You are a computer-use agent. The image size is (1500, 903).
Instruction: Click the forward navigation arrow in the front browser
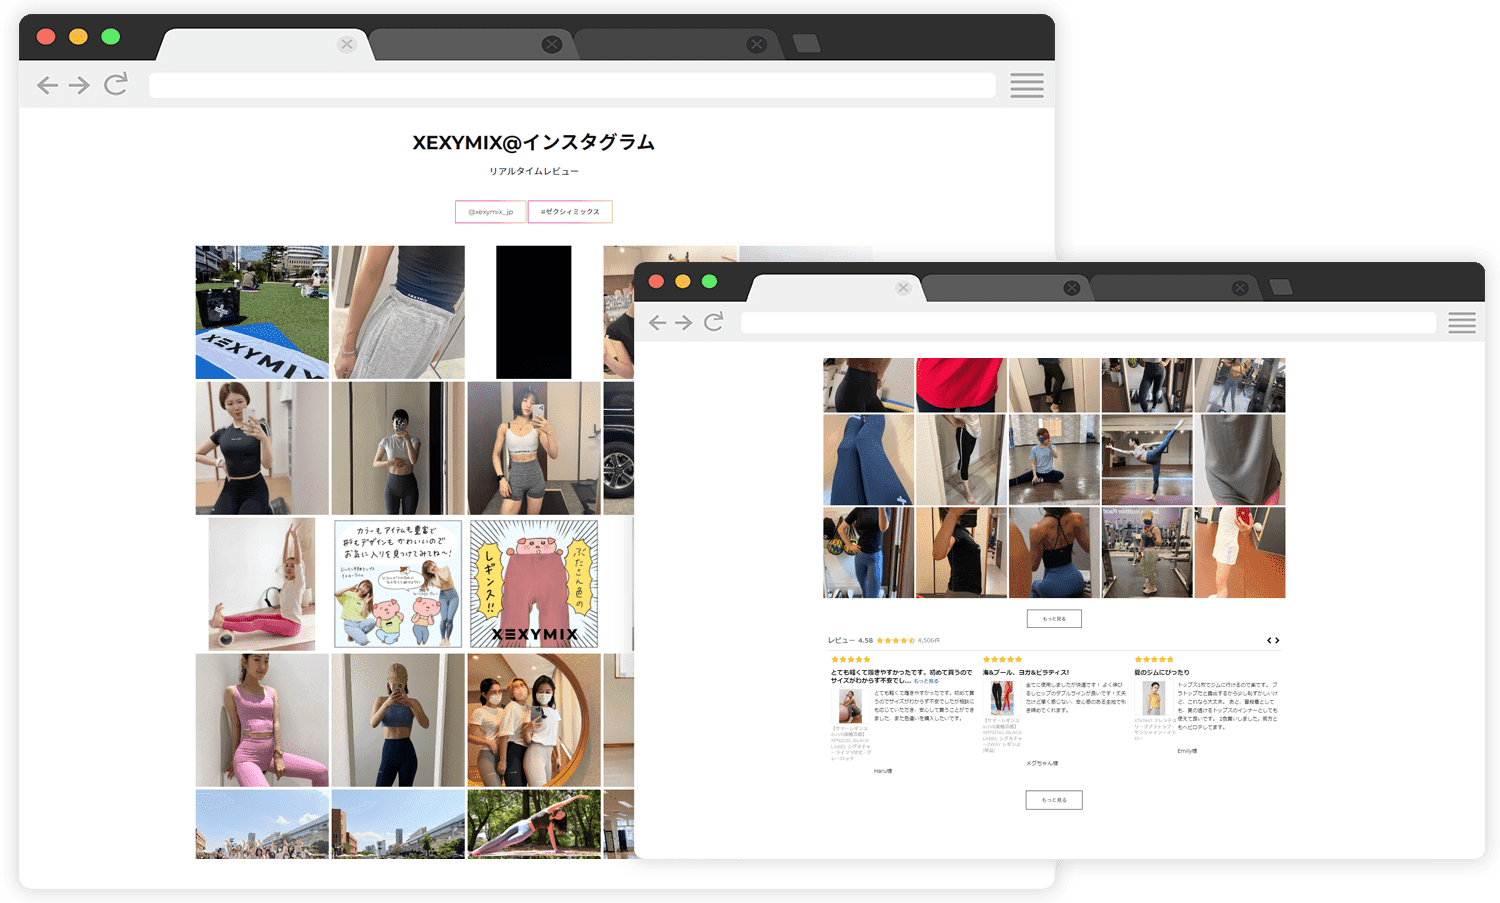point(684,322)
